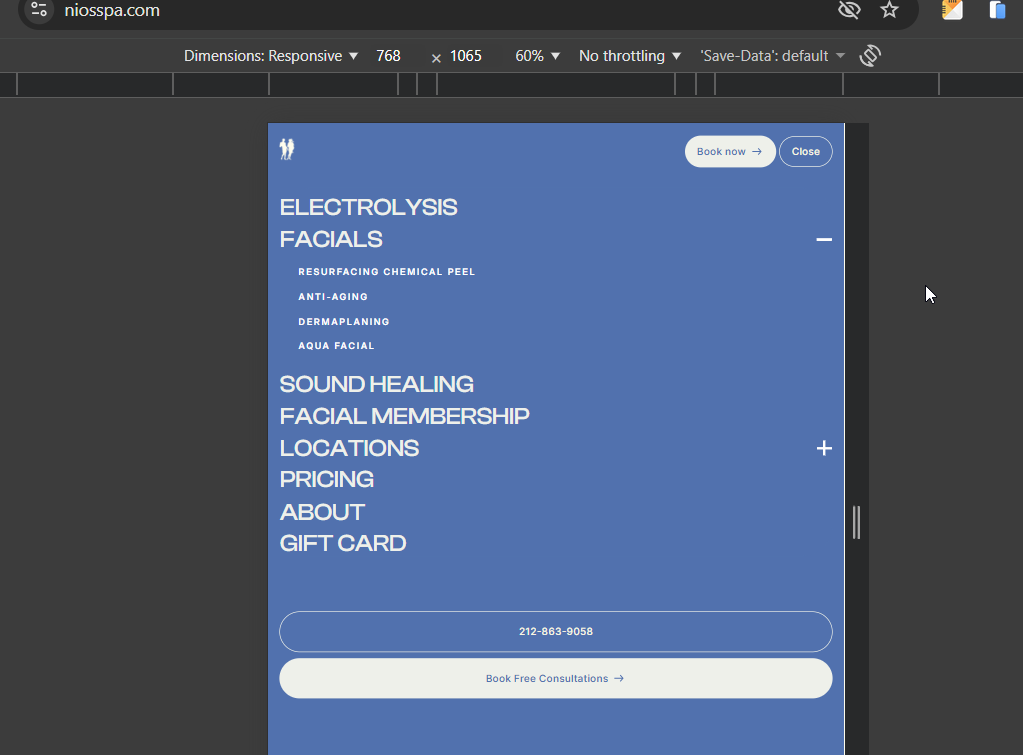Click the crossed-out eye icon in address bar
This screenshot has width=1023, height=755.
click(849, 10)
